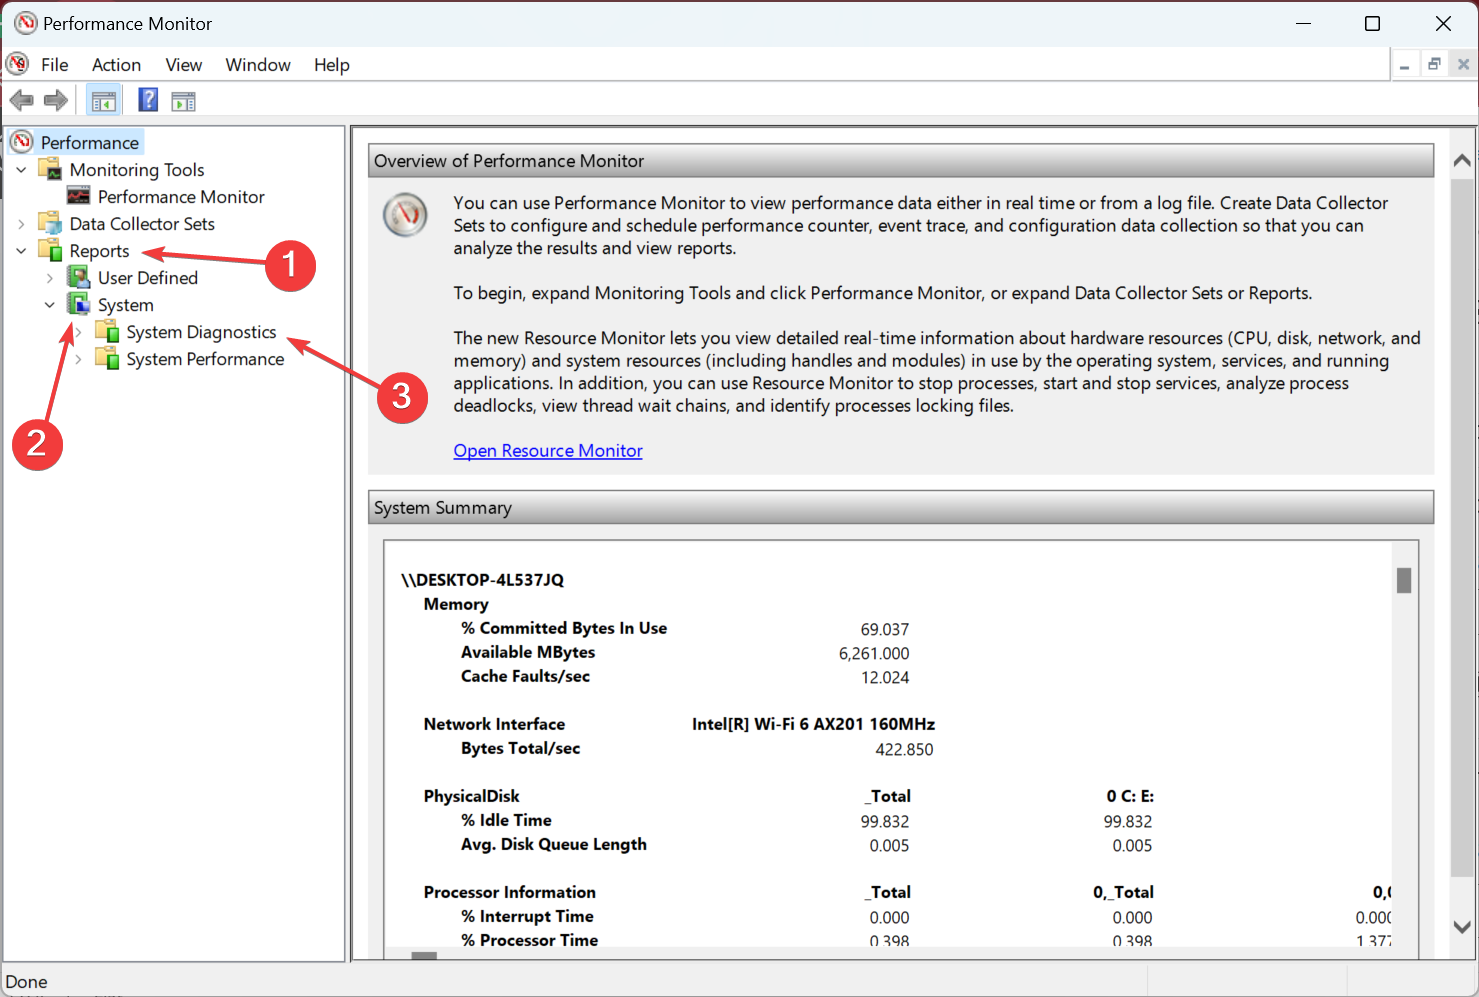1479x997 pixels.
Task: Click the Monitoring Tools folder icon
Action: click(50, 169)
